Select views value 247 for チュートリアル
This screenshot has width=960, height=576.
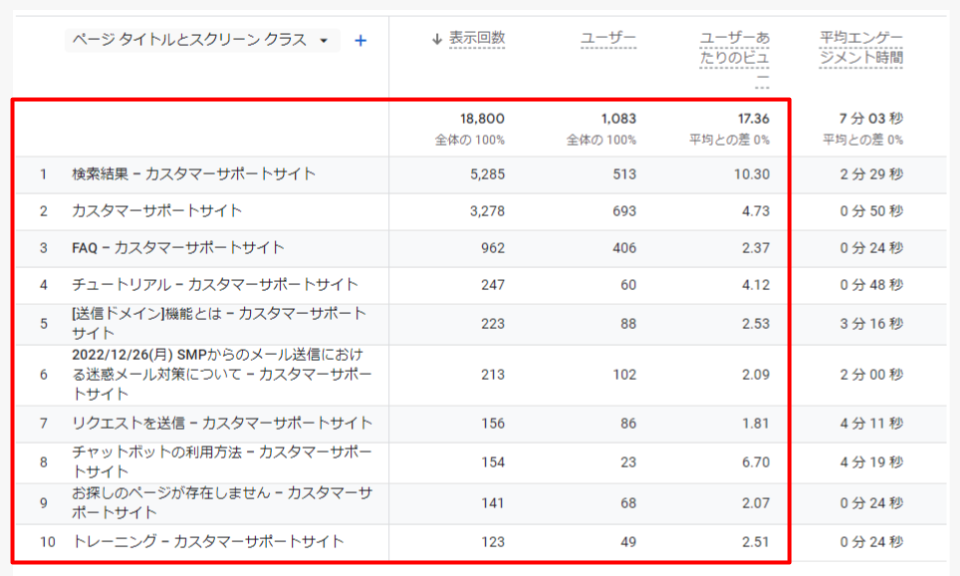tap(493, 285)
